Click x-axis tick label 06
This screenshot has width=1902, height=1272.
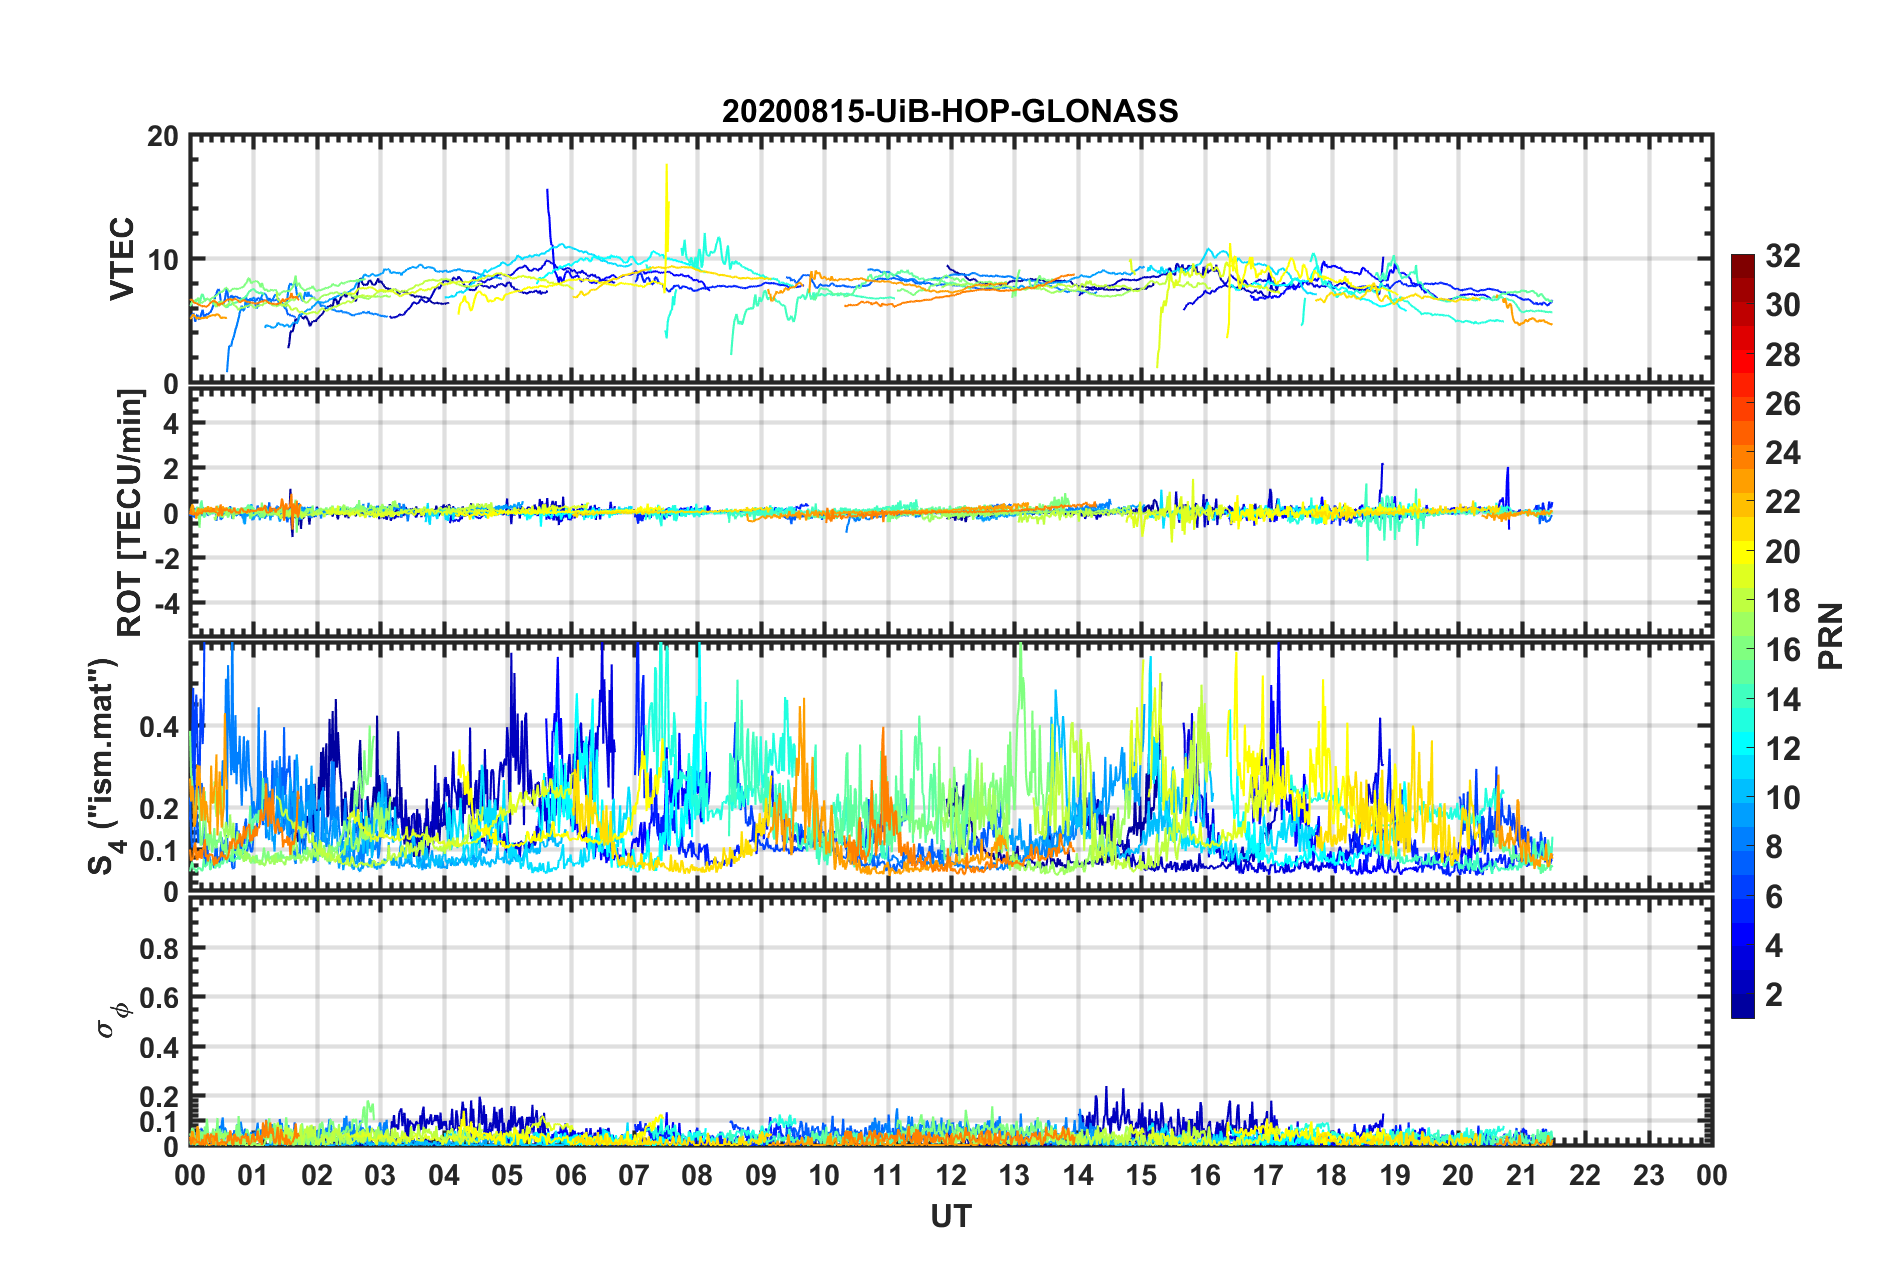click(x=570, y=1175)
